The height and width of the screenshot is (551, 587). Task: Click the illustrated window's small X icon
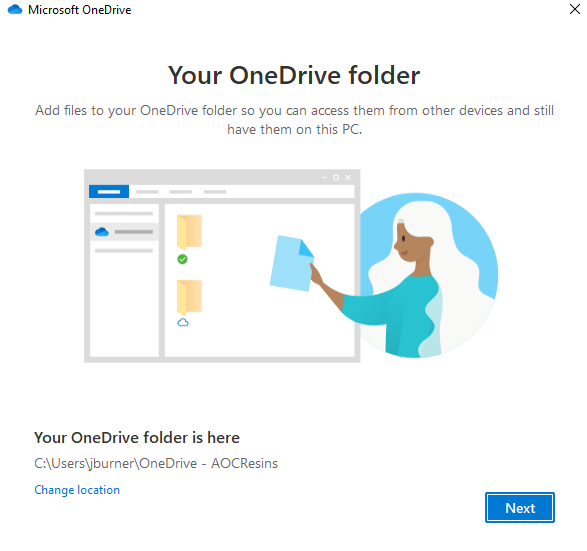click(x=348, y=177)
